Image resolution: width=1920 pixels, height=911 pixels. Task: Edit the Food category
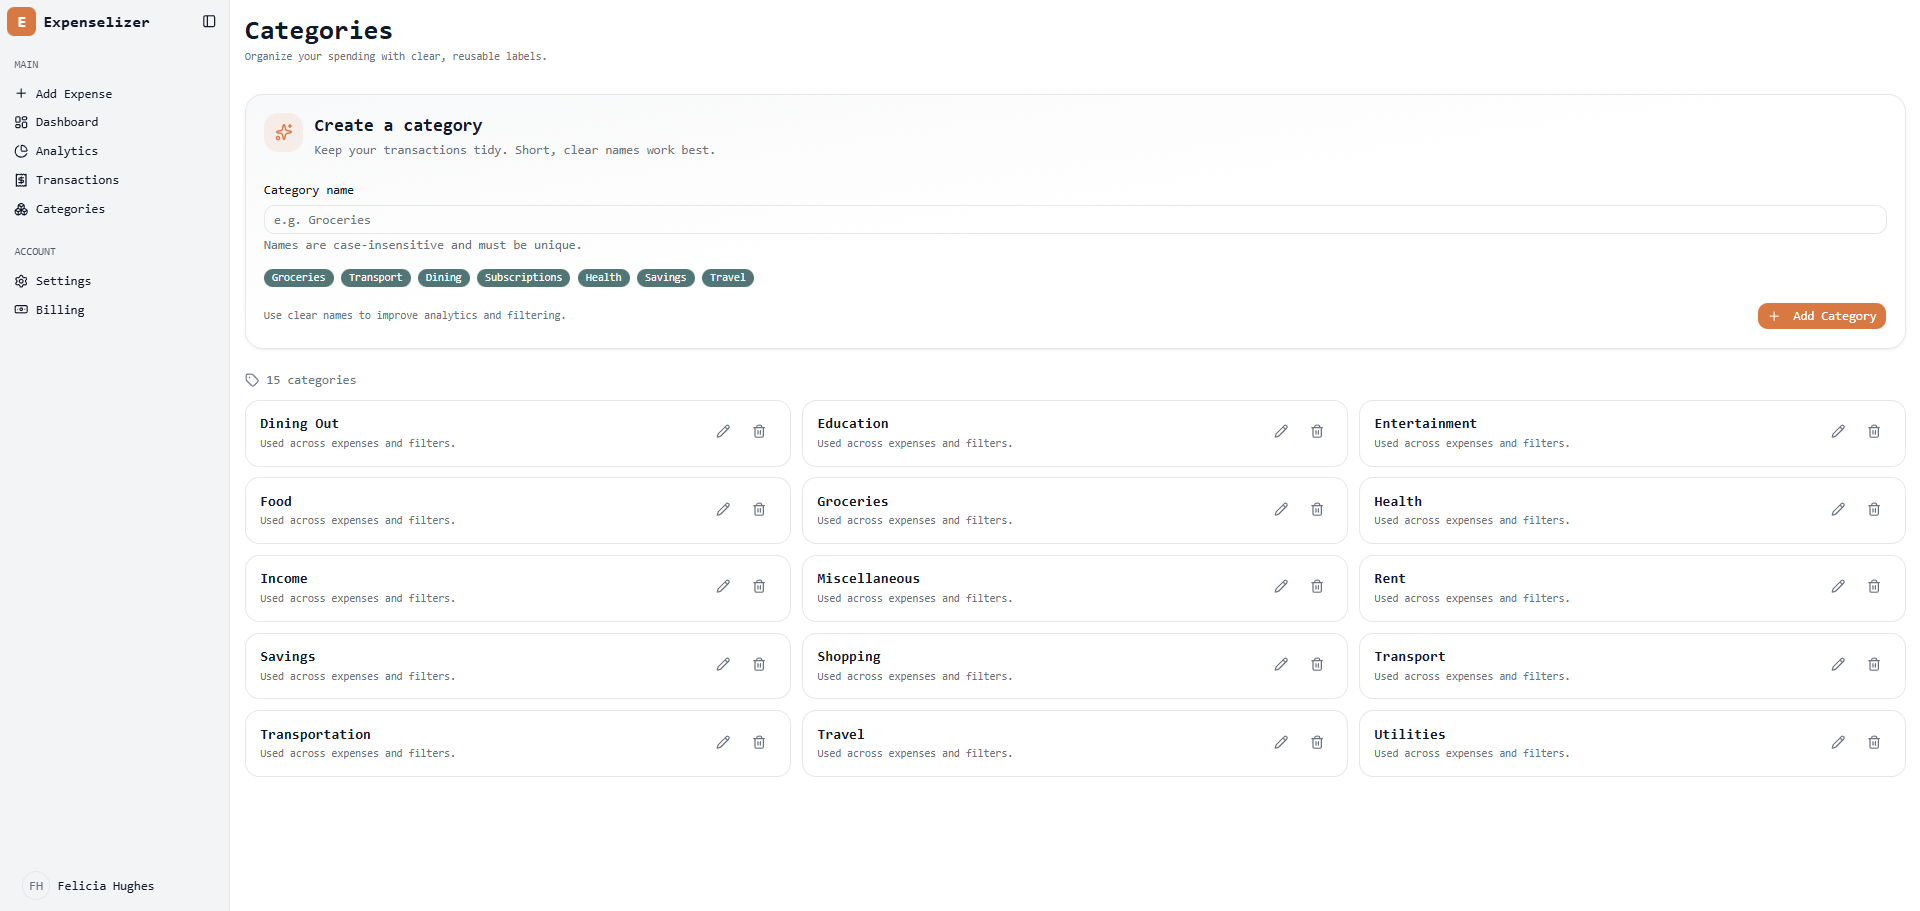pyautogui.click(x=723, y=510)
